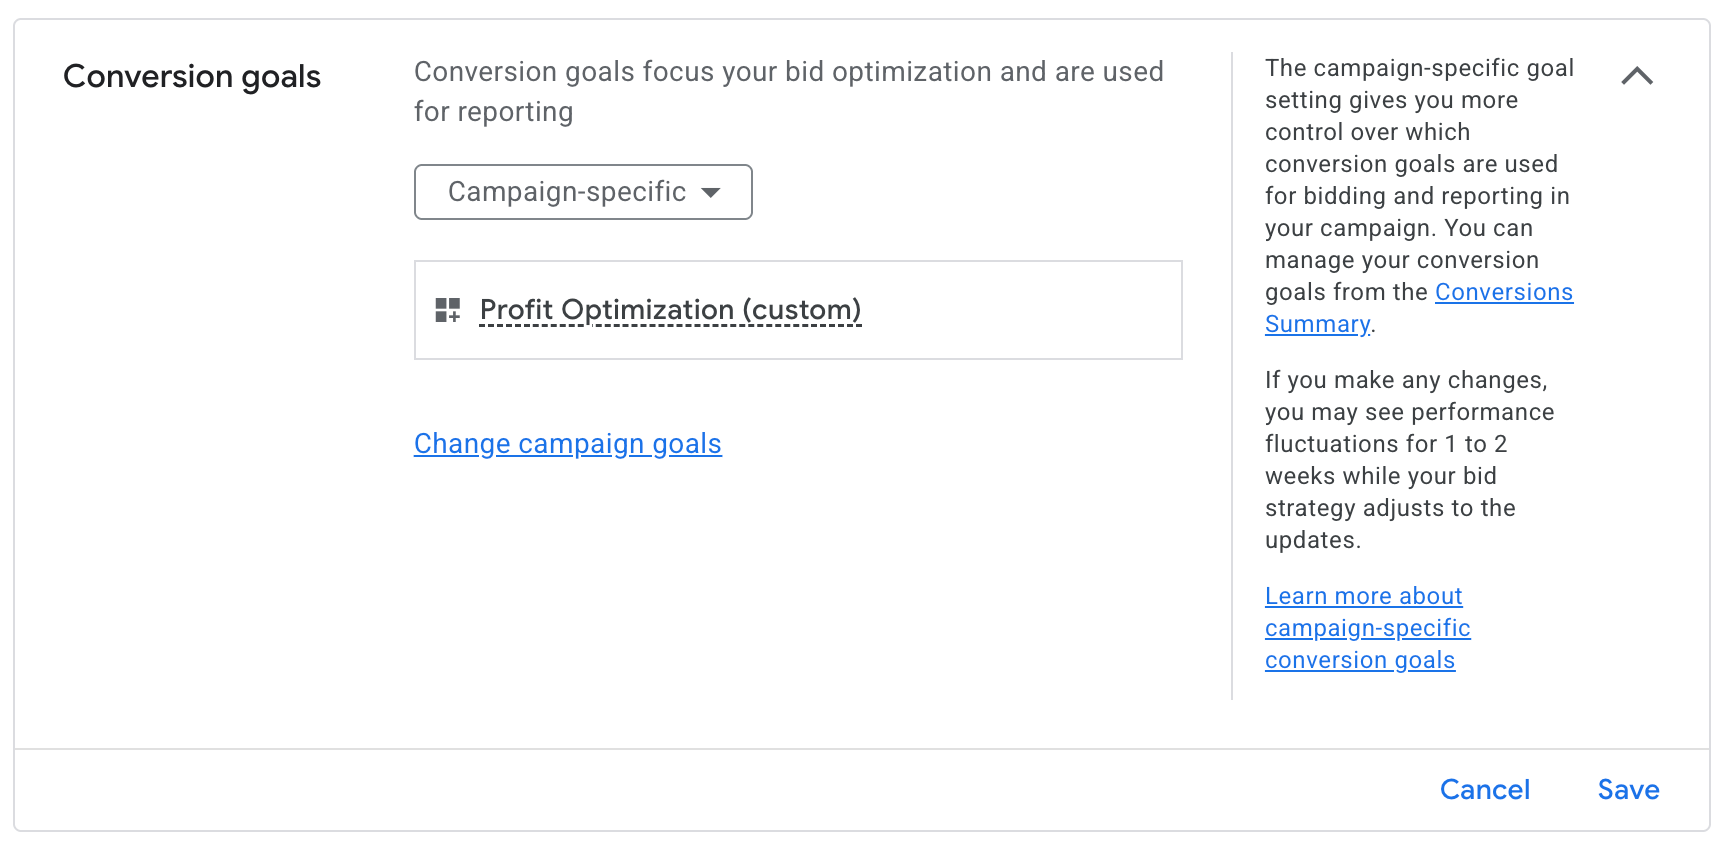Click the Conversion goals section heading
The height and width of the screenshot is (848, 1726).
(192, 77)
